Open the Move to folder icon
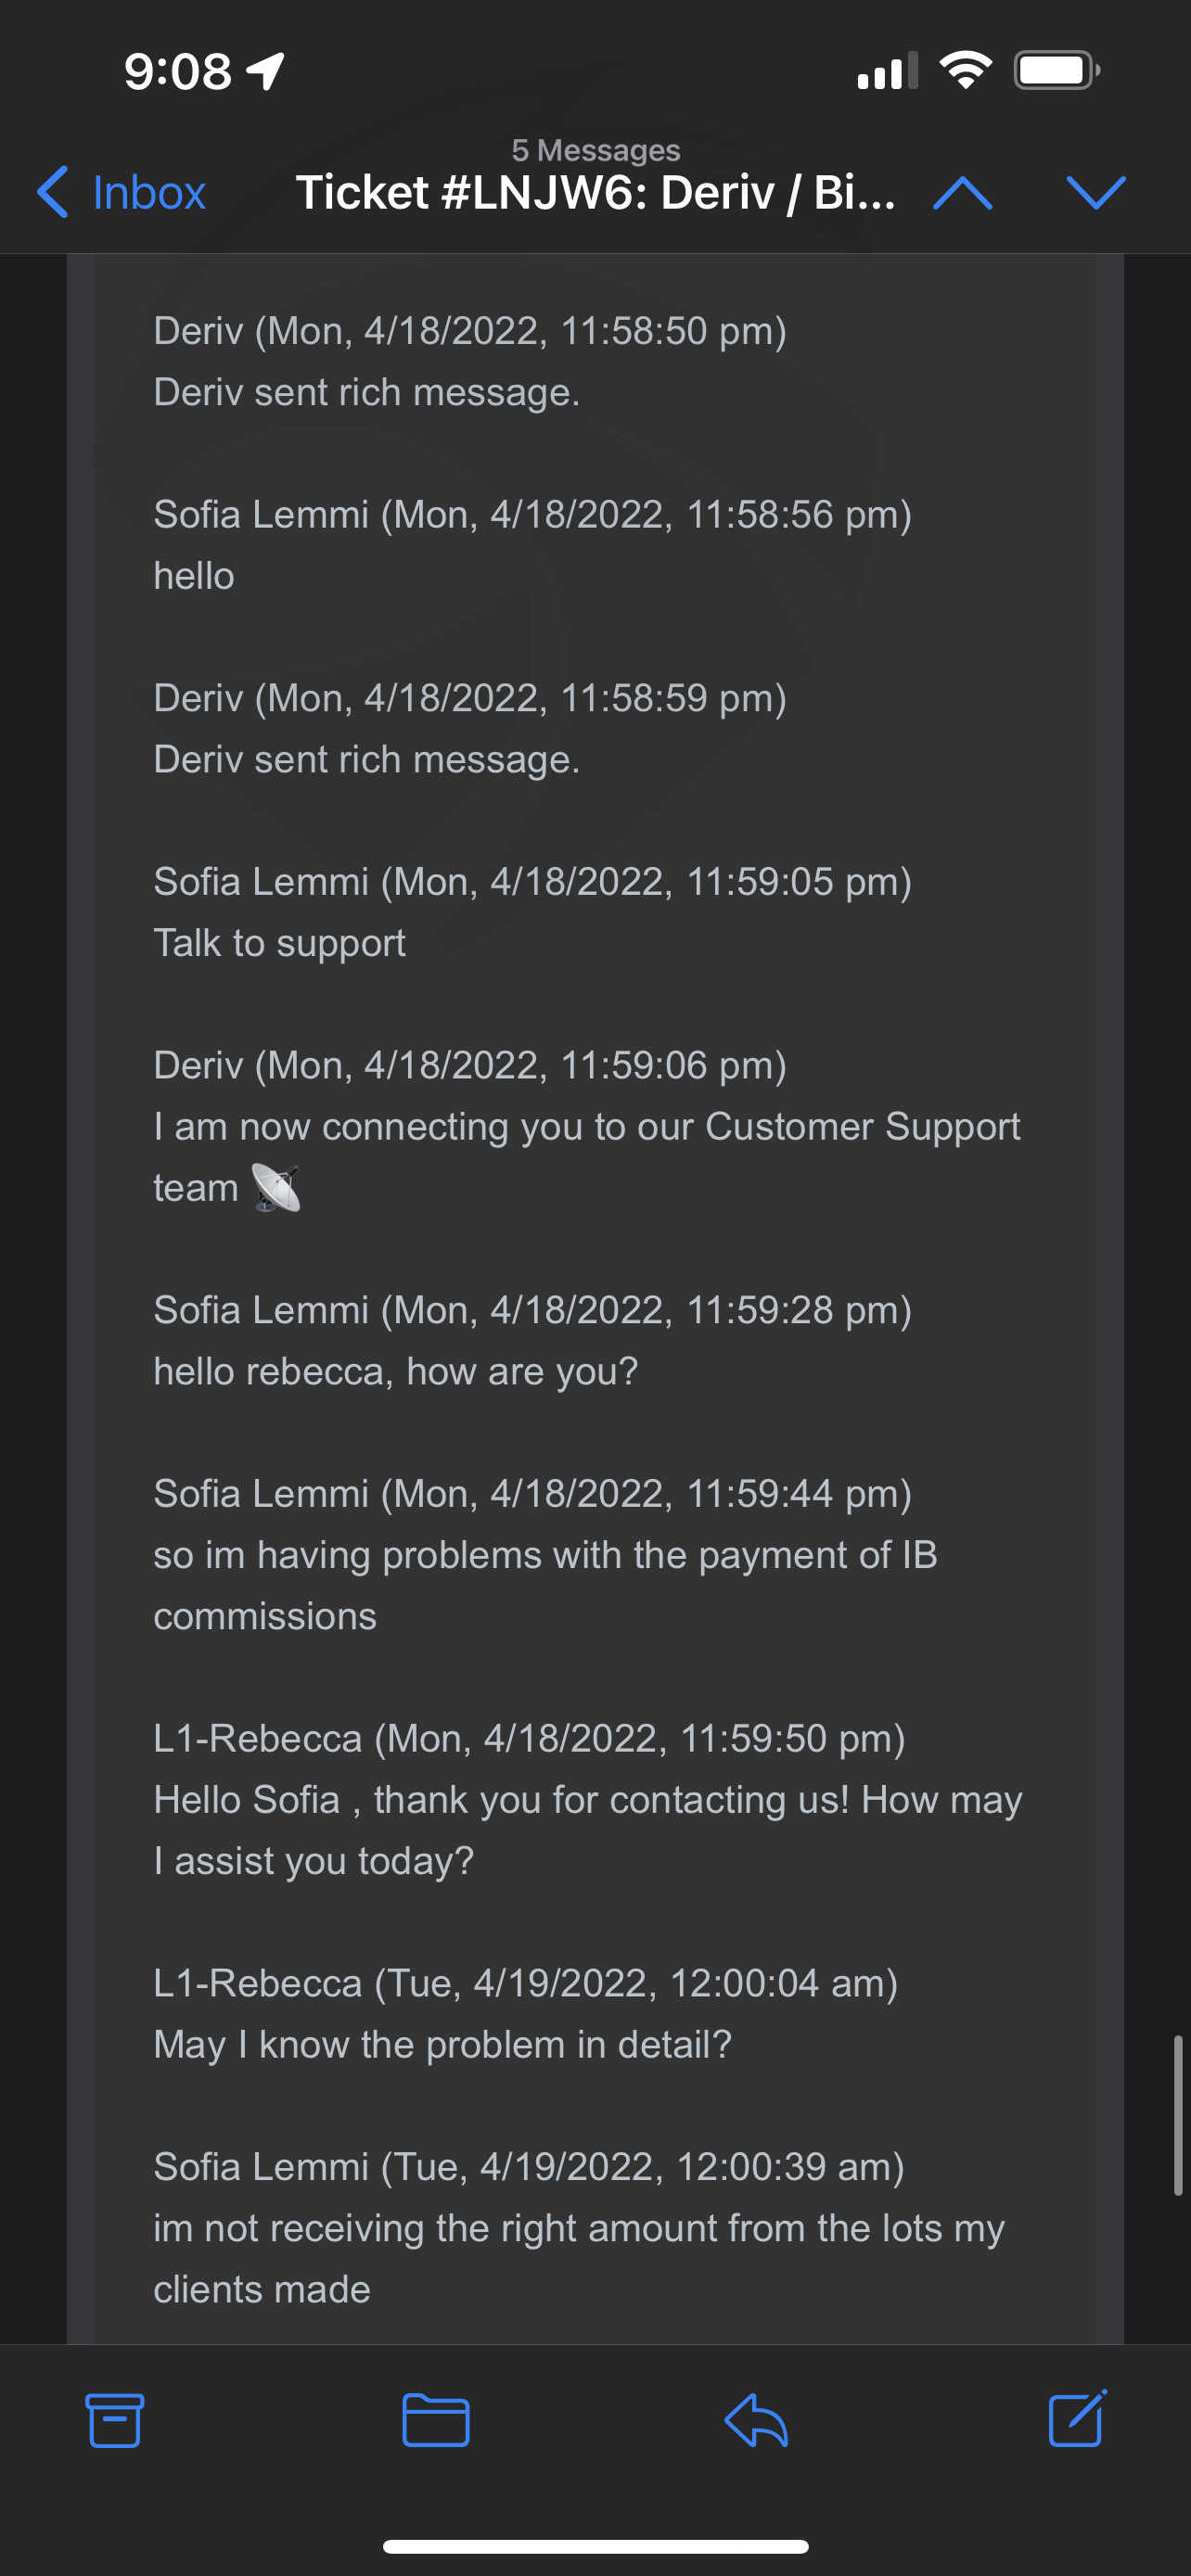 click(435, 2420)
